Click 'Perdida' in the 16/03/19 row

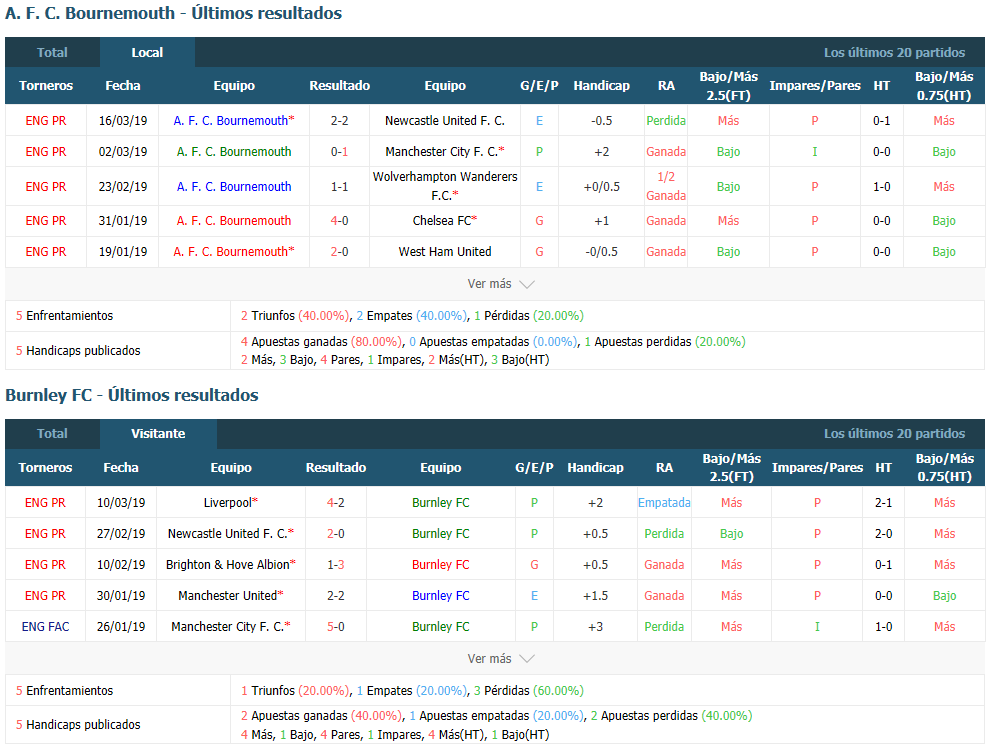click(666, 121)
